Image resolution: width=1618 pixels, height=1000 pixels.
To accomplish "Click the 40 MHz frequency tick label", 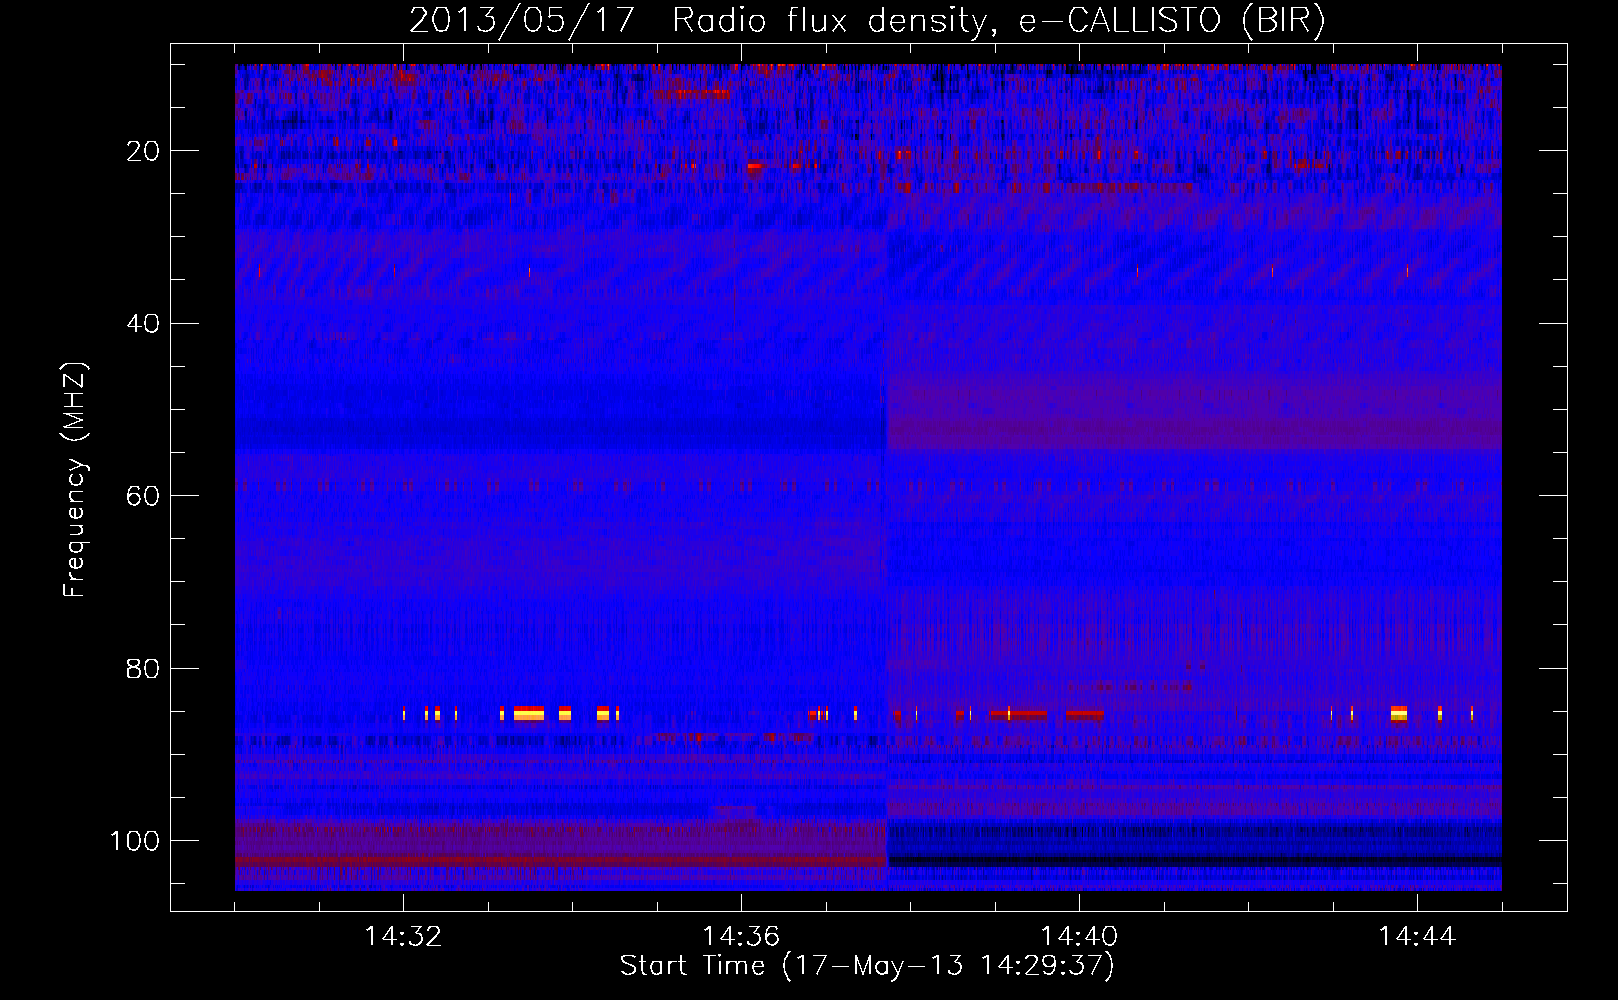I will 143,324.
